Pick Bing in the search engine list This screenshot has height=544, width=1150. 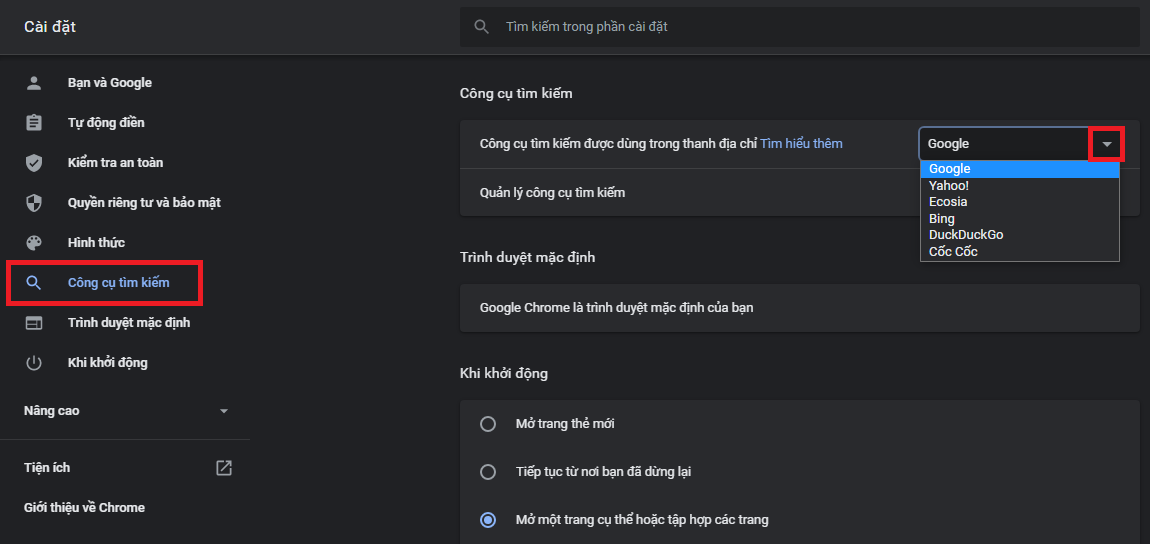pyautogui.click(x=942, y=218)
